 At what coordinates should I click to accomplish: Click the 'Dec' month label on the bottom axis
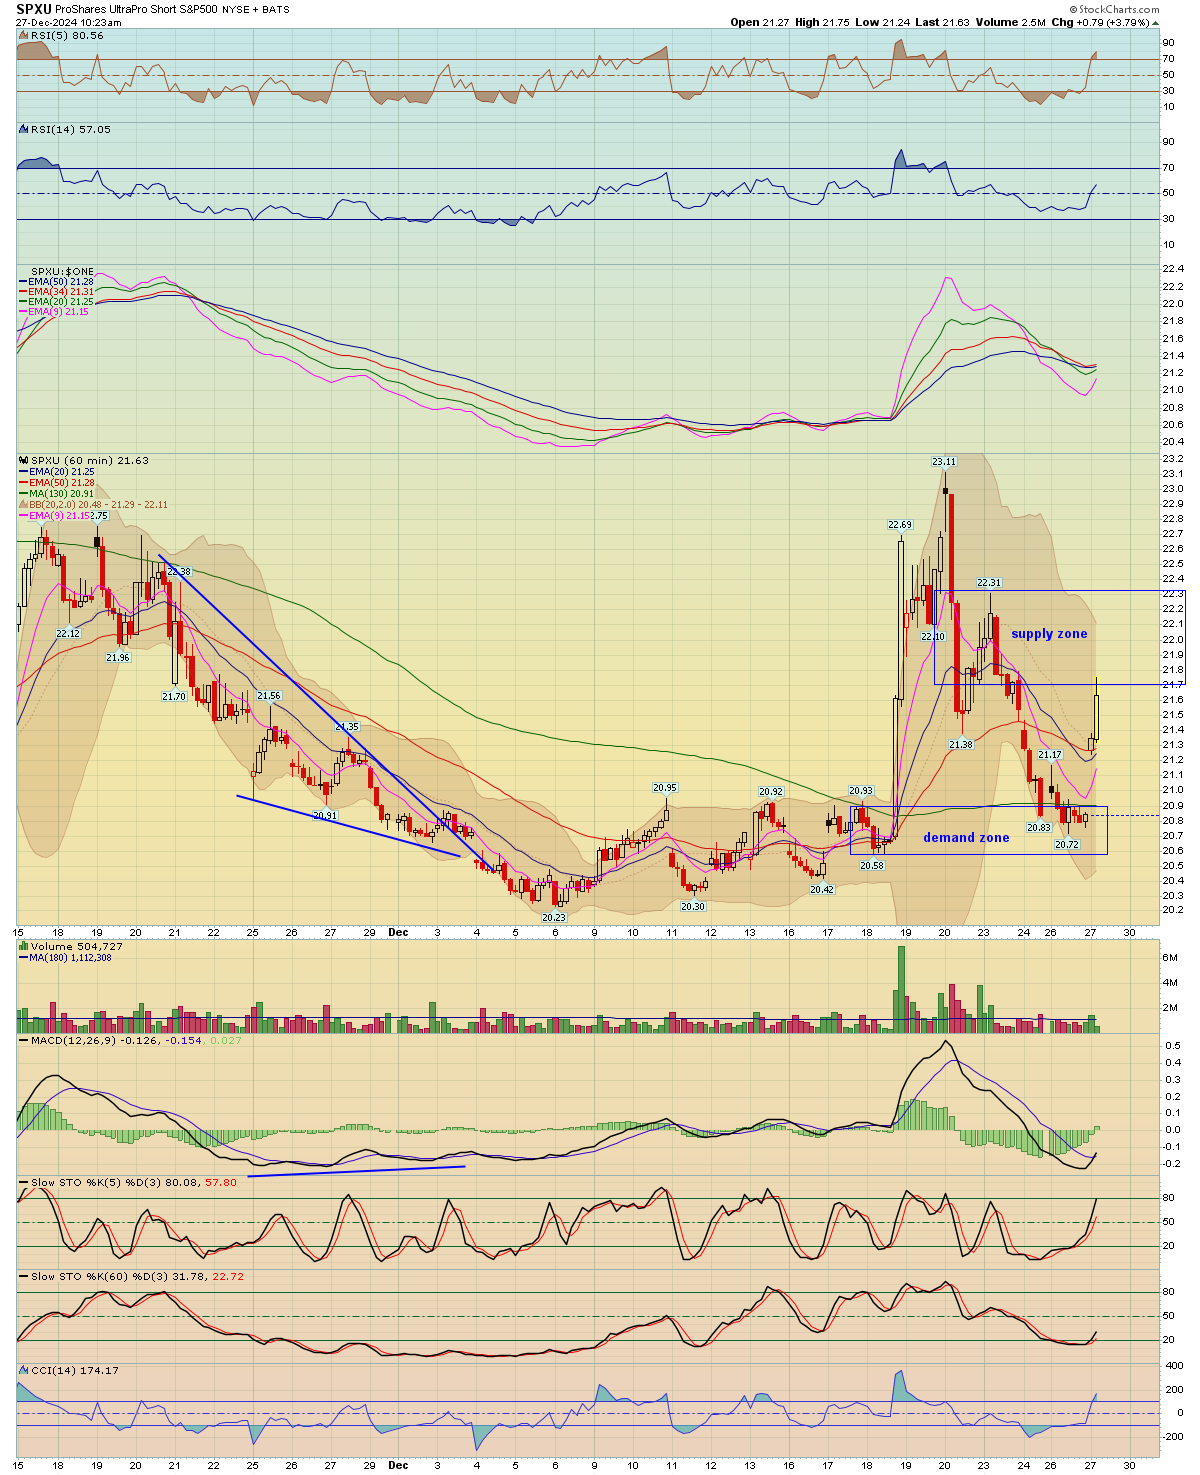pos(398,932)
